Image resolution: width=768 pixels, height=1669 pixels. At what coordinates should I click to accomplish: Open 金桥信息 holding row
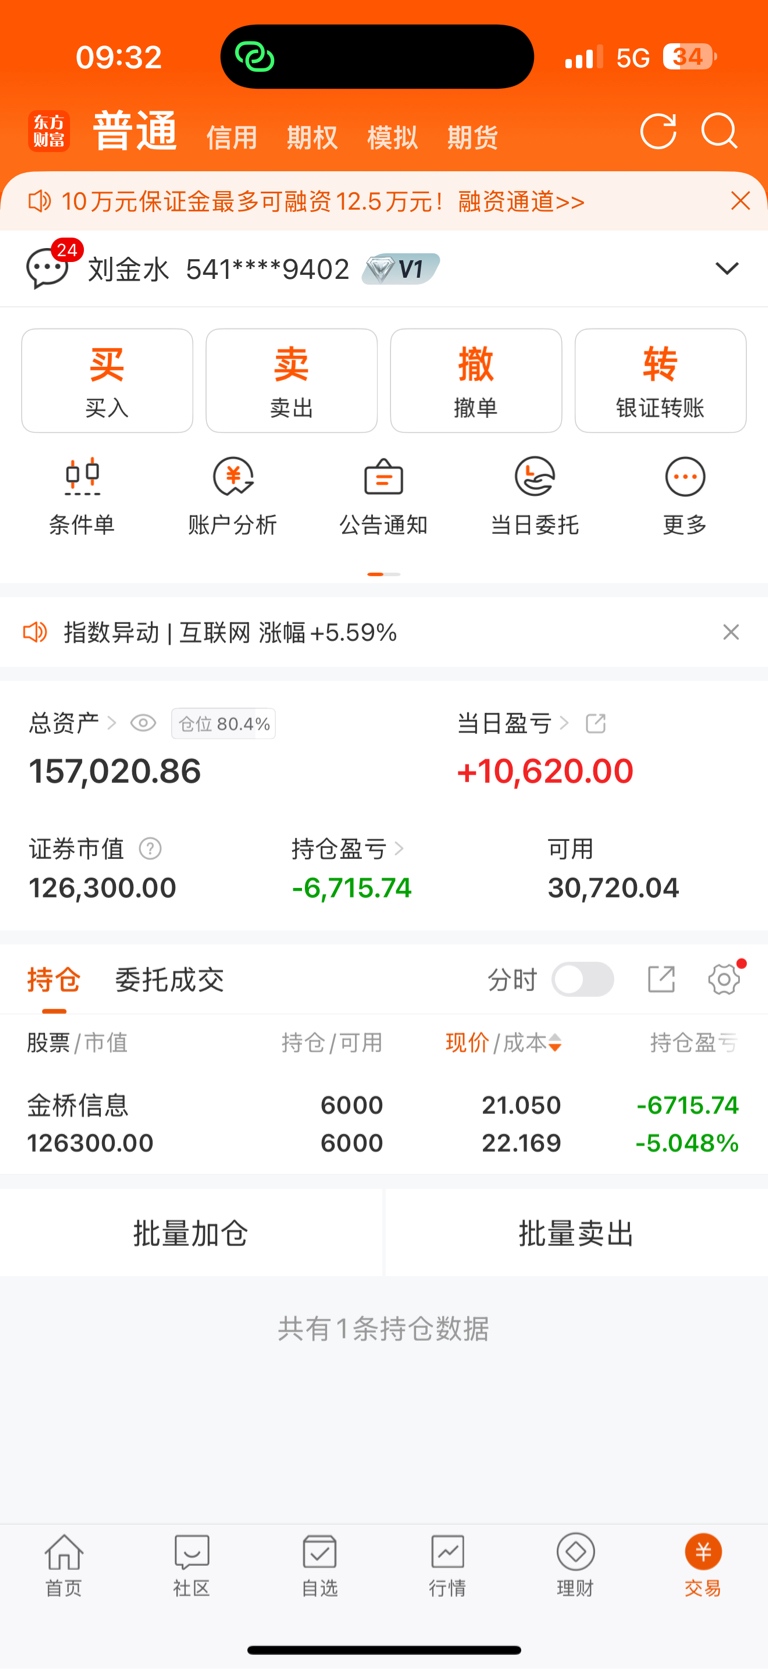pos(384,1124)
